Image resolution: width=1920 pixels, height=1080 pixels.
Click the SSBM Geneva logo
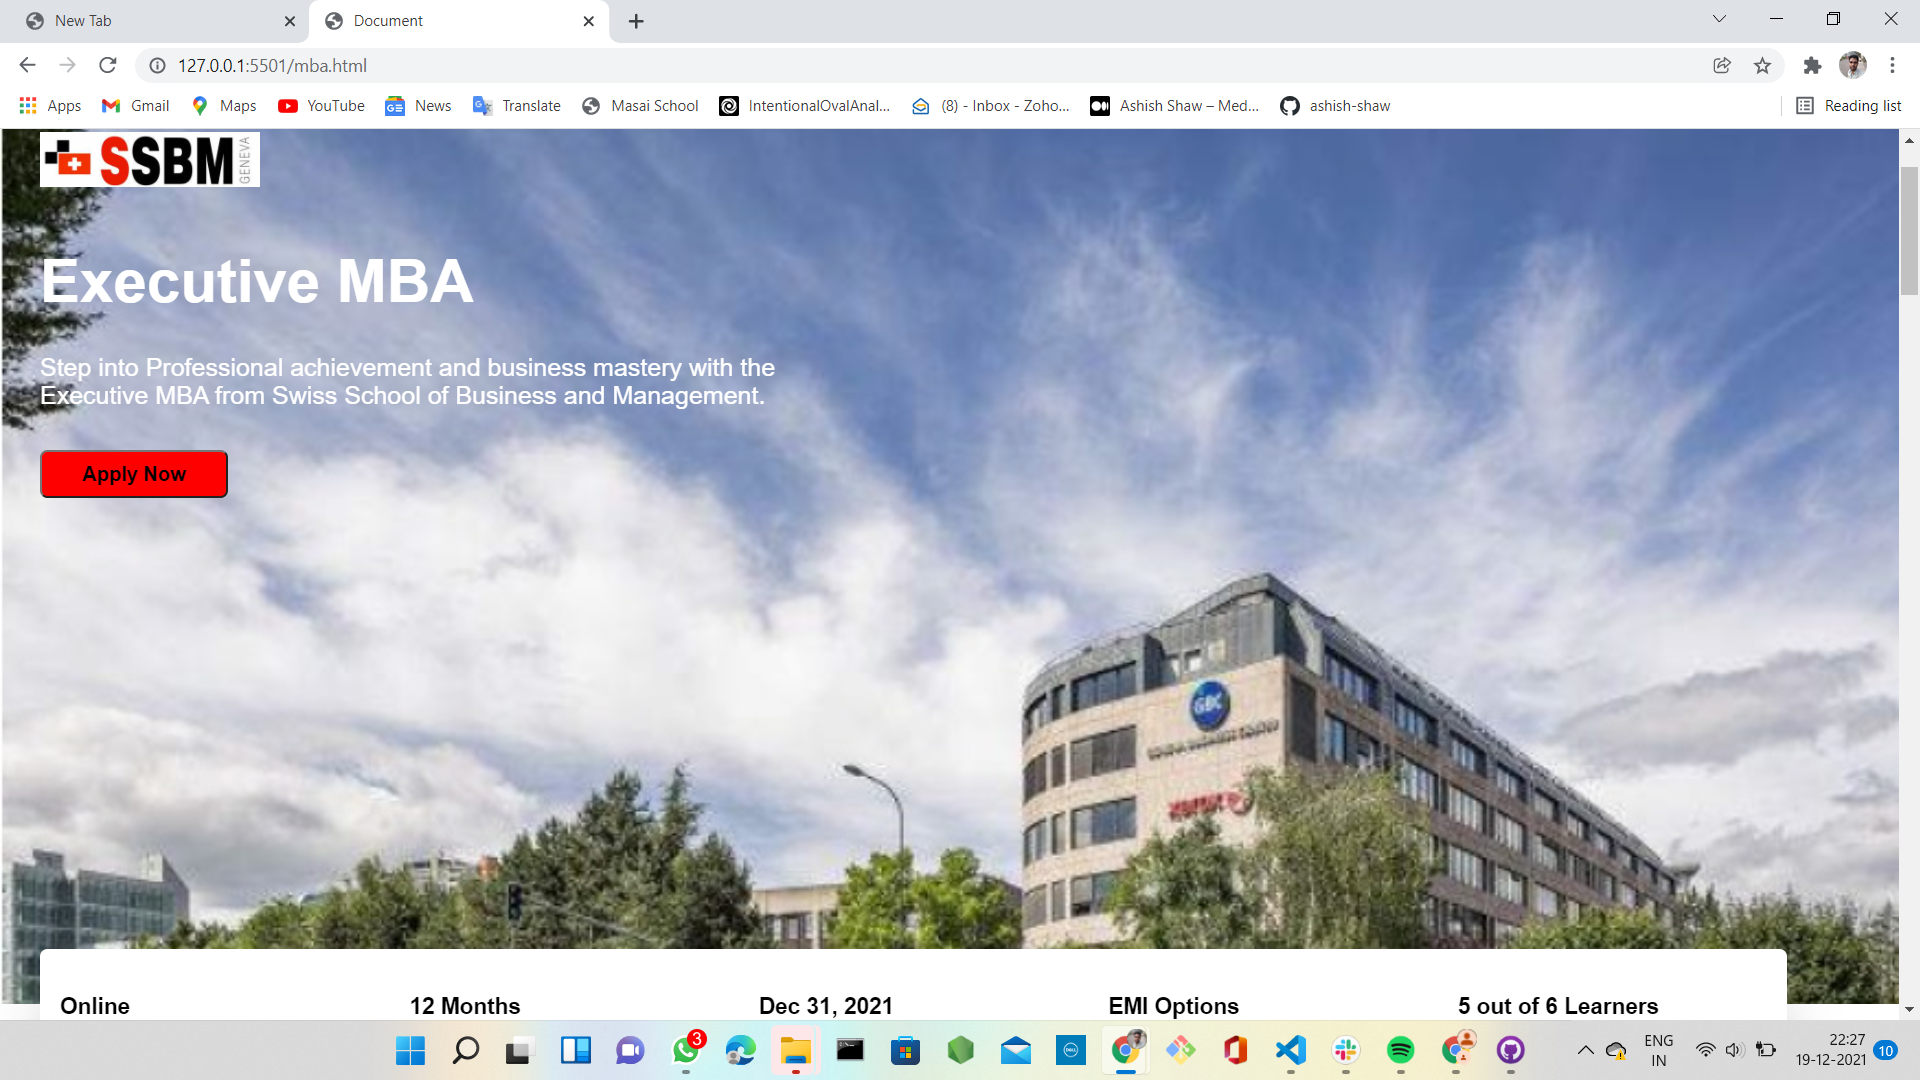coord(150,160)
